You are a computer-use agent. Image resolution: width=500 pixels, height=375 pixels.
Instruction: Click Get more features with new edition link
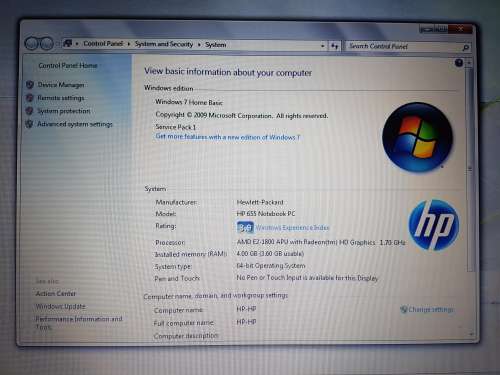(x=228, y=137)
